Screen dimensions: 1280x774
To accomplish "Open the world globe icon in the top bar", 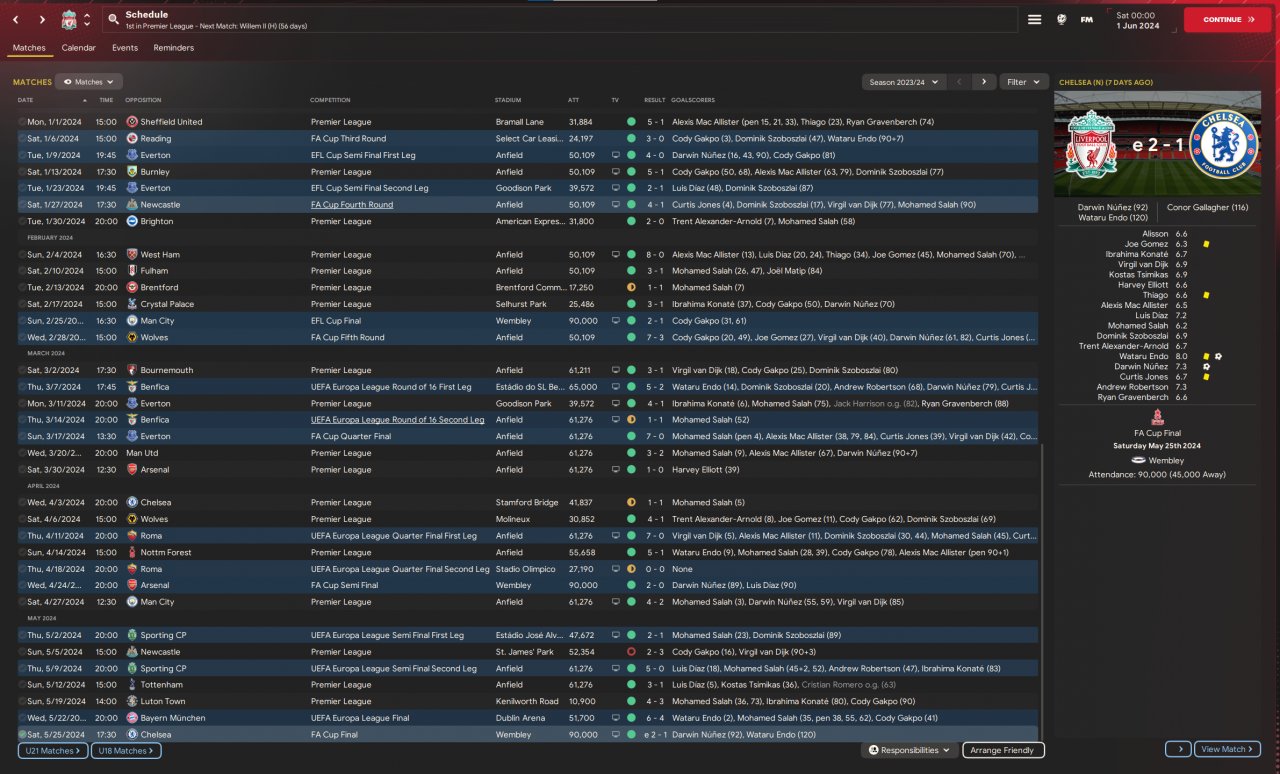I will (x=1062, y=19).
